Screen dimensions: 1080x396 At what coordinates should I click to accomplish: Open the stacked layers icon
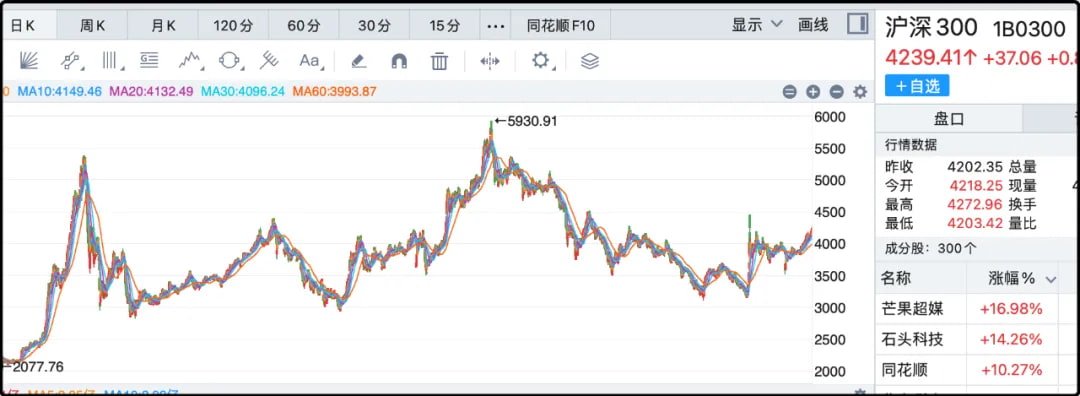pyautogui.click(x=590, y=61)
